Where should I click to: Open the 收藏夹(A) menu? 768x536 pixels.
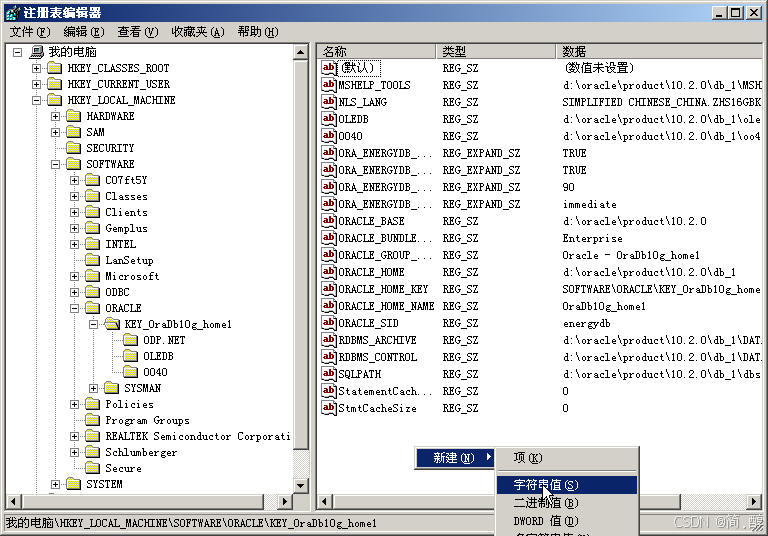(198, 32)
